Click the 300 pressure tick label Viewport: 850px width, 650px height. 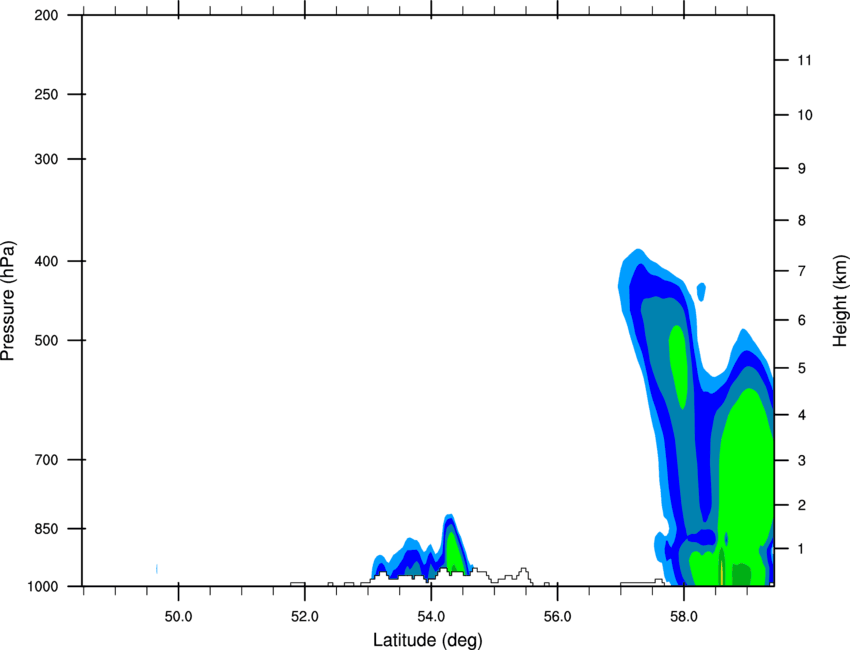coord(47,159)
